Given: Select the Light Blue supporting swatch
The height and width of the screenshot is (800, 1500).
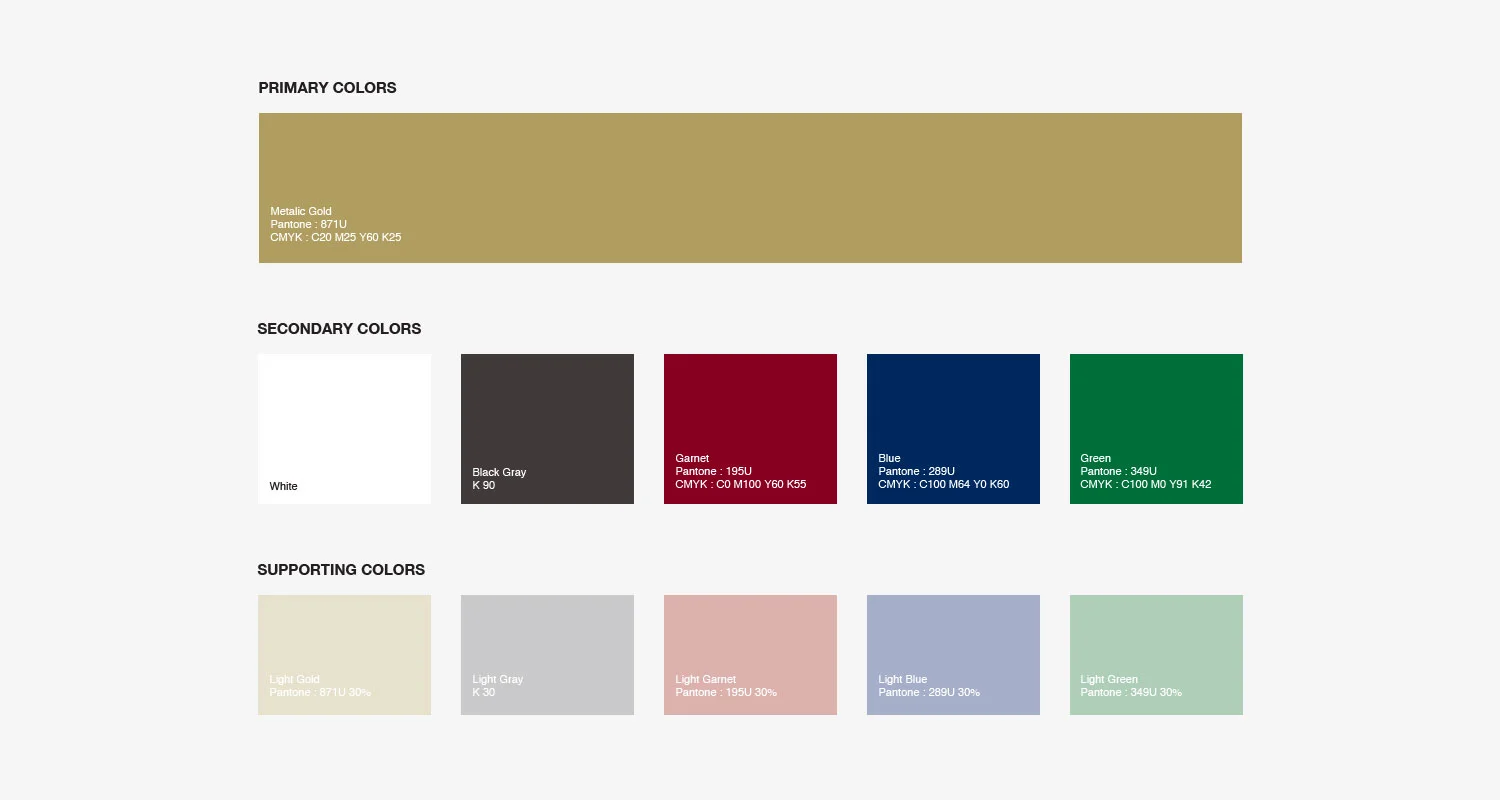Looking at the screenshot, I should (953, 655).
